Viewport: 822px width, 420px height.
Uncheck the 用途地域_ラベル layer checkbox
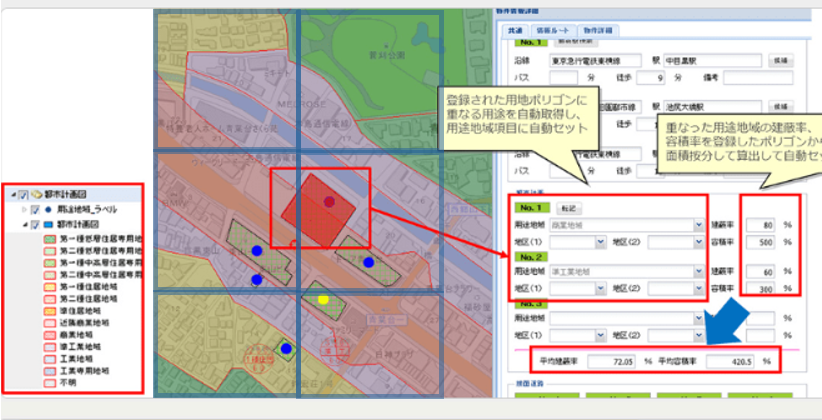pos(35,210)
